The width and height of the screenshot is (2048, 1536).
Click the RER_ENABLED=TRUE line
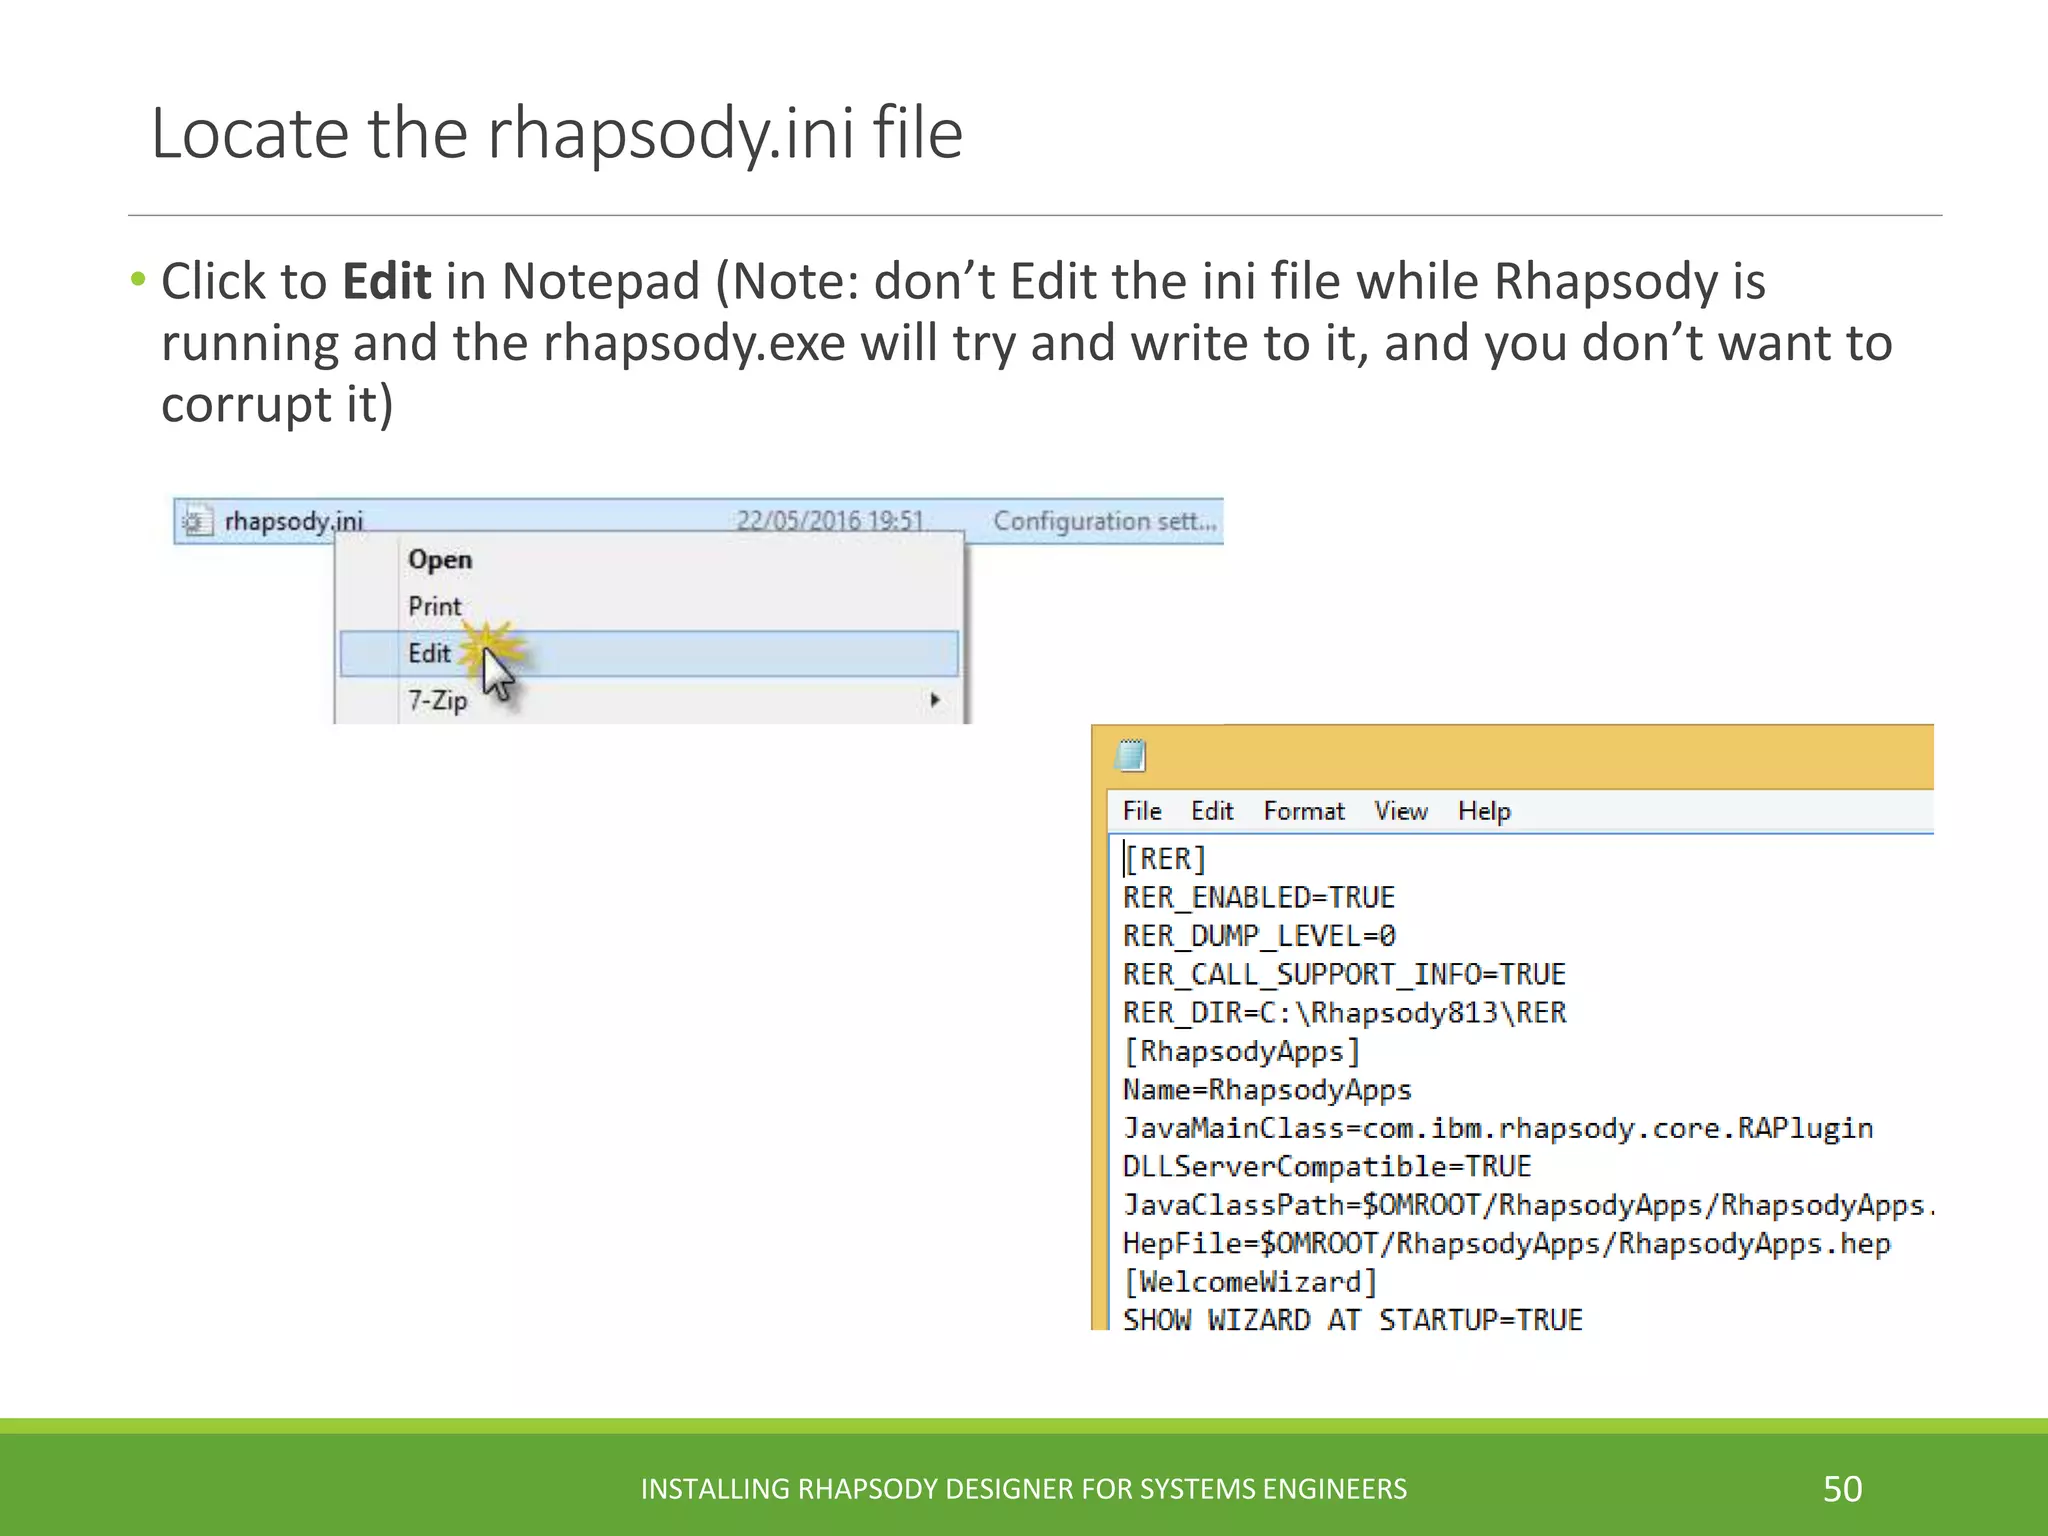coord(1259,897)
